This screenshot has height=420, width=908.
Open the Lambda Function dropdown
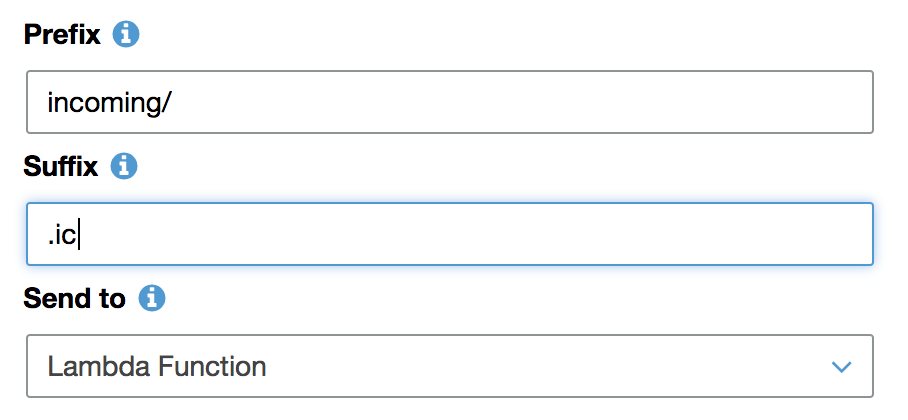tap(450, 367)
